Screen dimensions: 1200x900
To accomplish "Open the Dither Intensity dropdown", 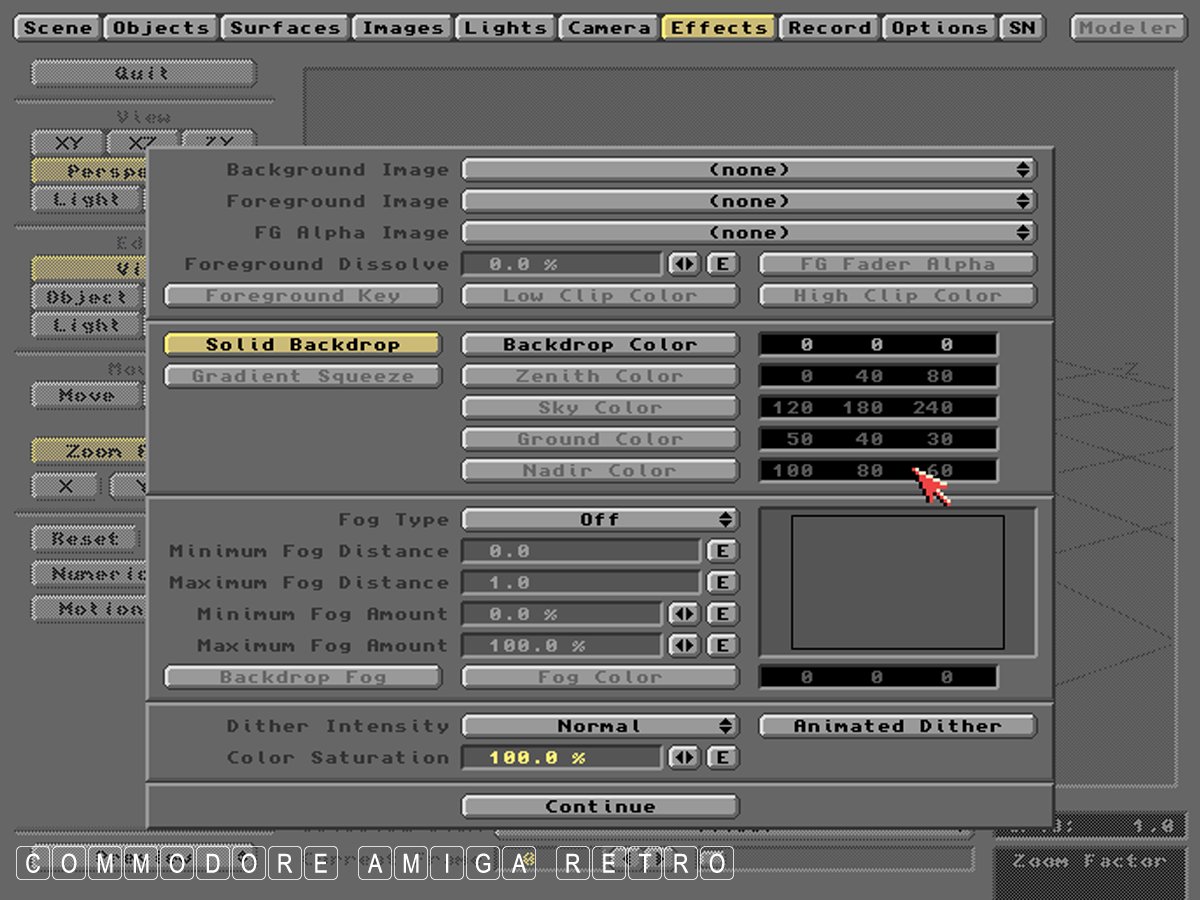I will click(600, 727).
